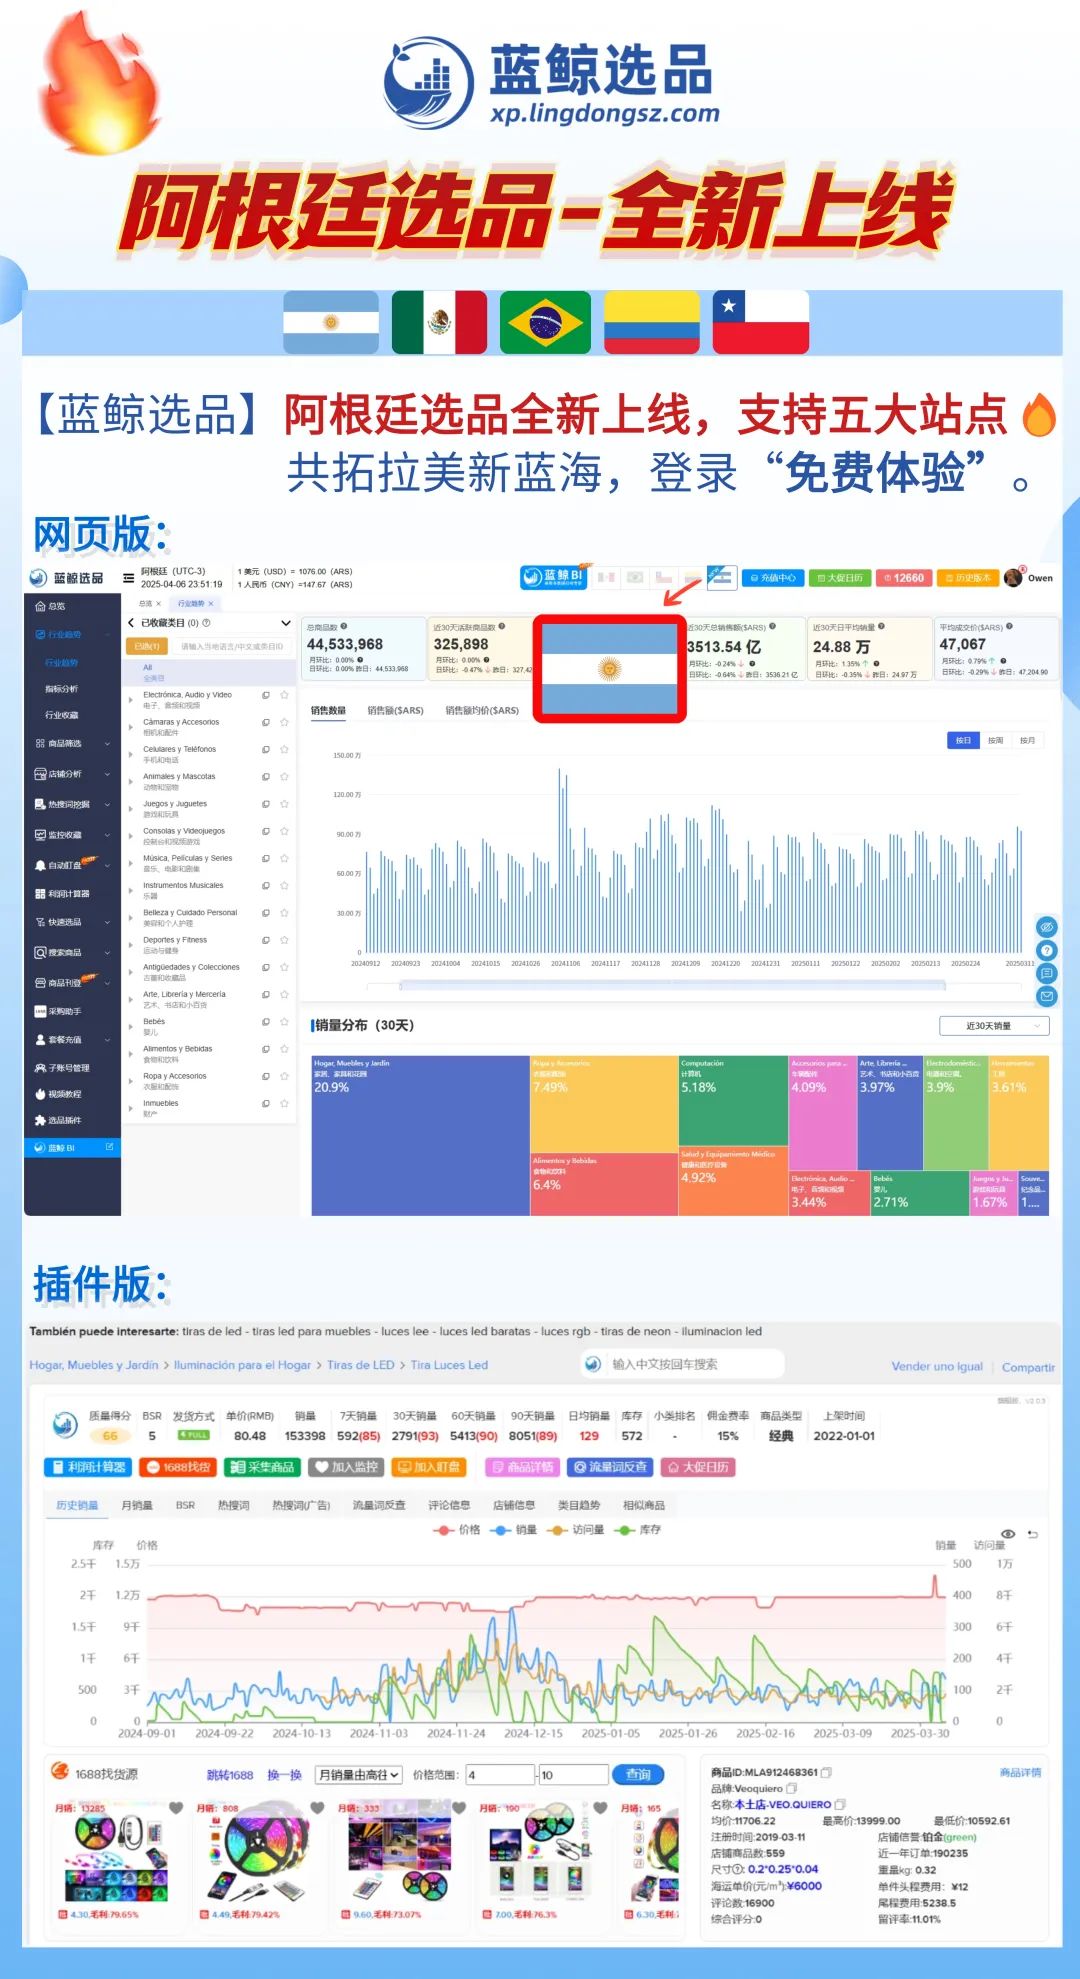Click the reset icon above plugin chart

(x=1033, y=1534)
